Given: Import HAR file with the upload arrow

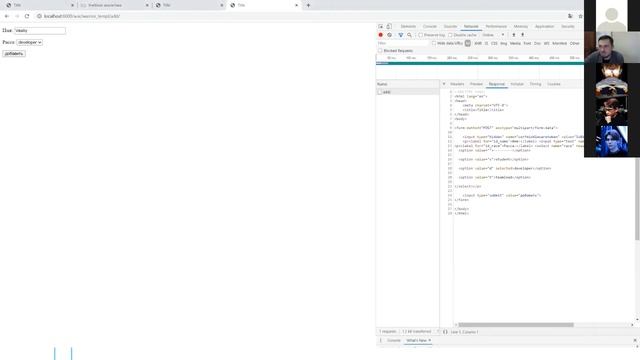Looking at the screenshot, I should click(514, 35).
